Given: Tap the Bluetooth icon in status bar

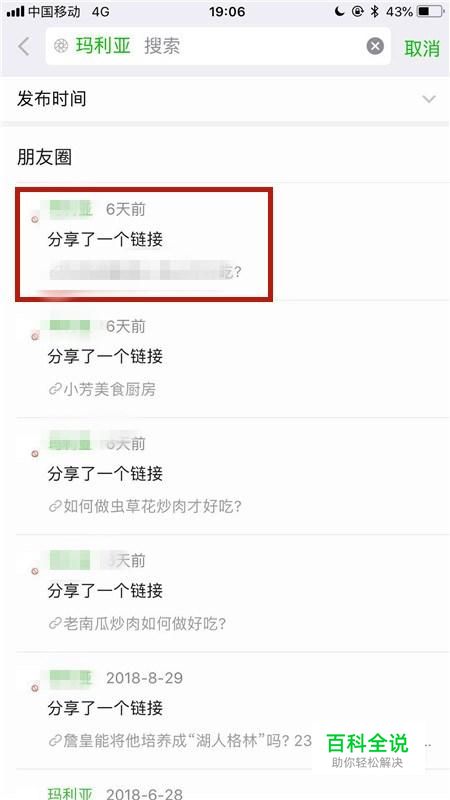Looking at the screenshot, I should click(374, 12).
